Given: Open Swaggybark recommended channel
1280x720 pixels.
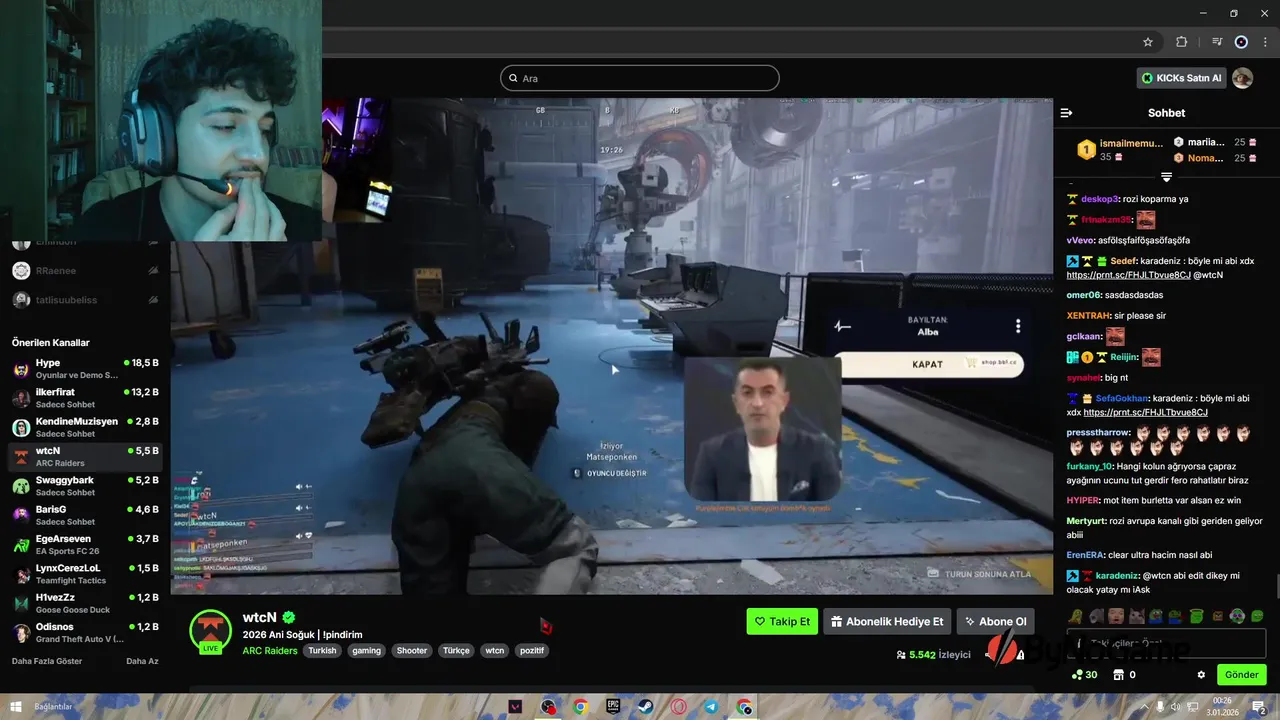Looking at the screenshot, I should coord(85,486).
